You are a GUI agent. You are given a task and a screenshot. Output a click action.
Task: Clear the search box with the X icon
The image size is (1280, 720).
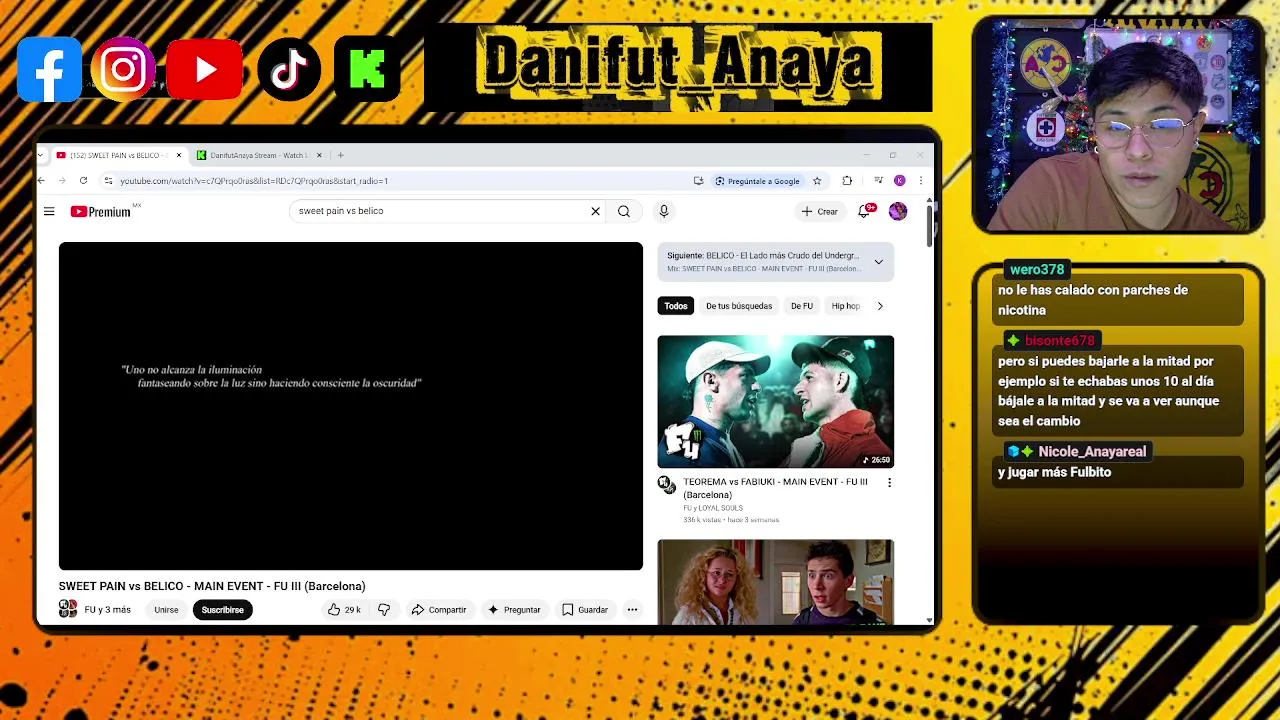click(x=595, y=211)
